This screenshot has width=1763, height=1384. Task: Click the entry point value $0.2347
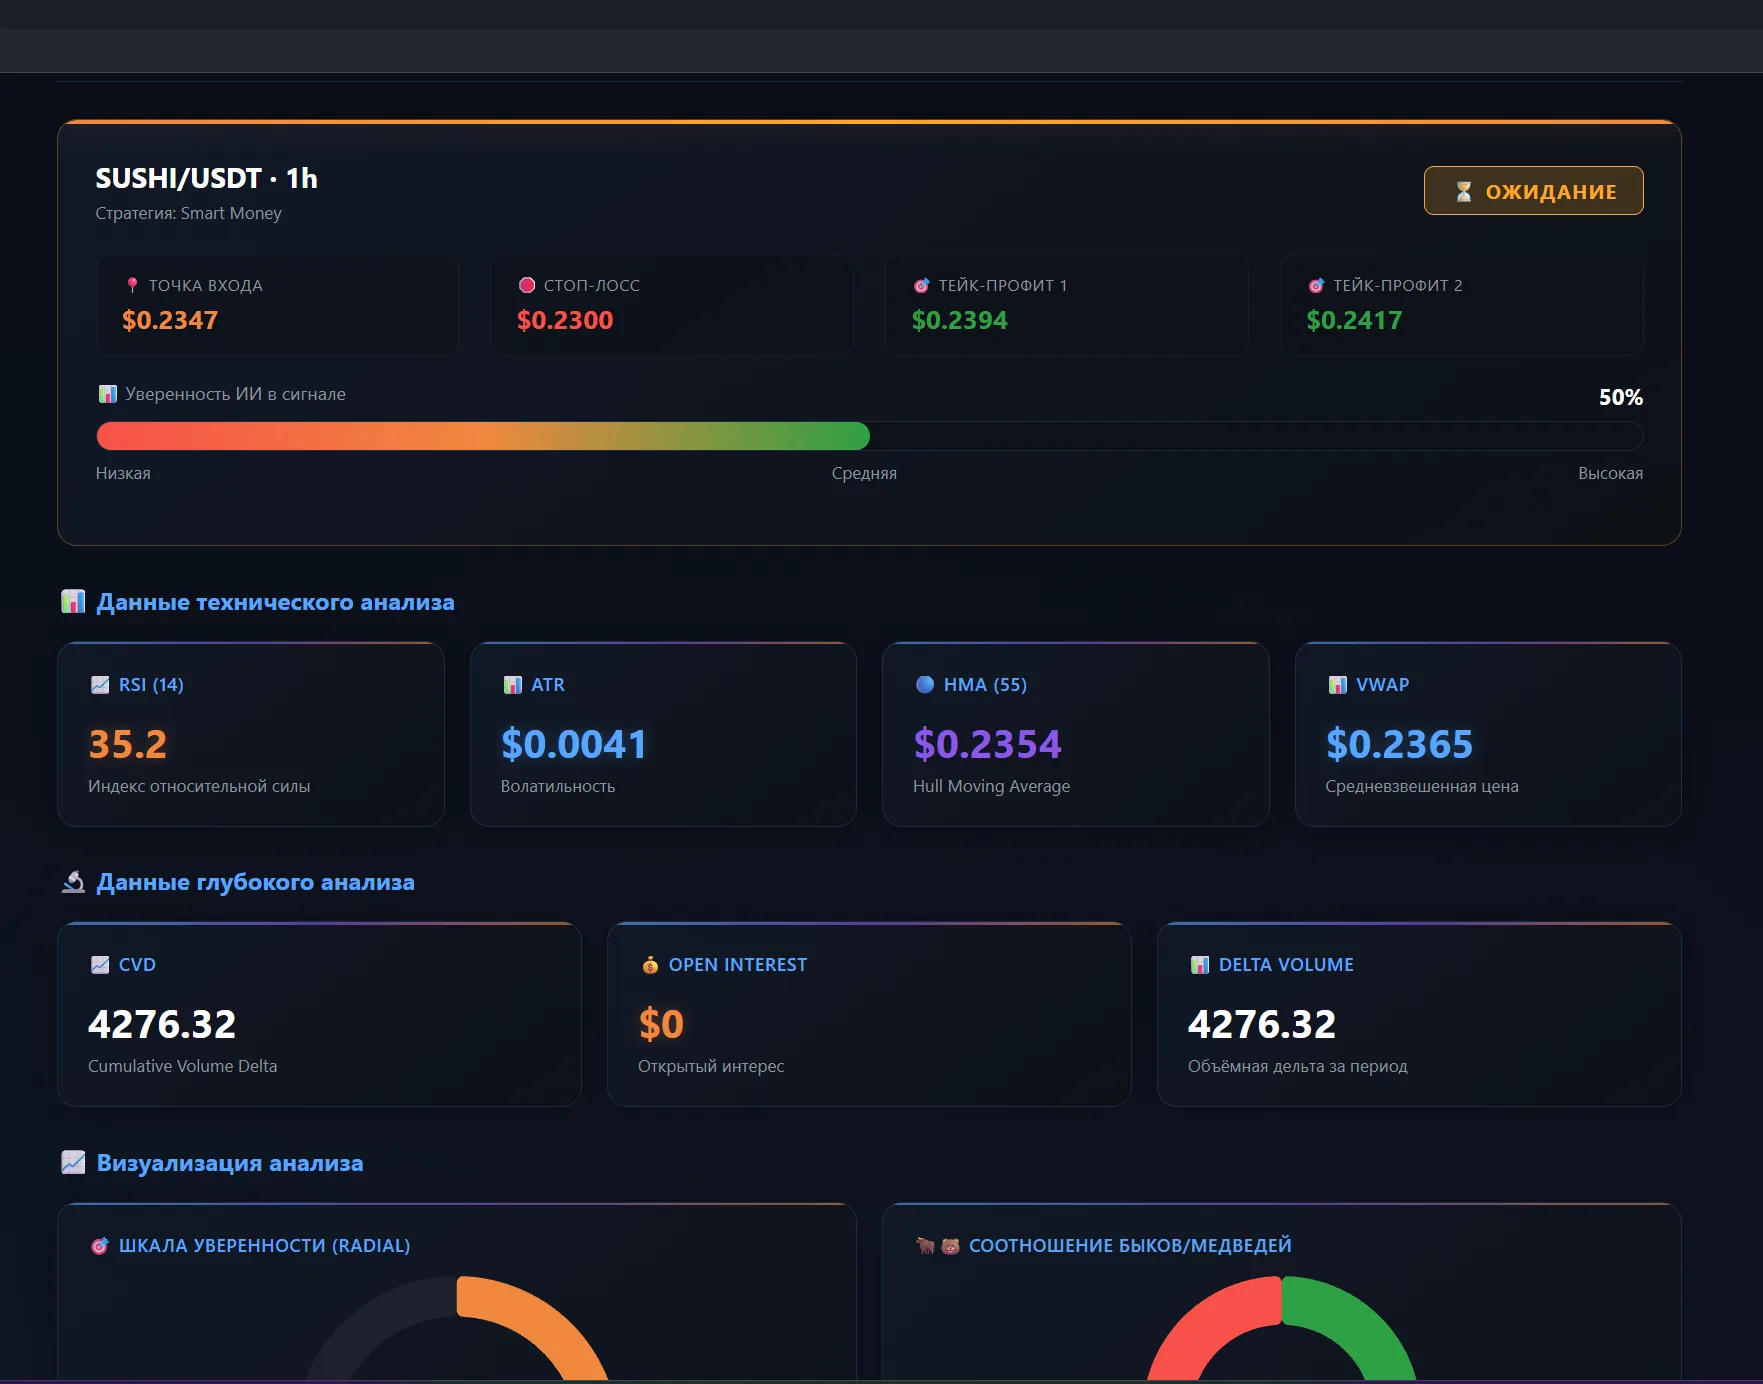[170, 320]
